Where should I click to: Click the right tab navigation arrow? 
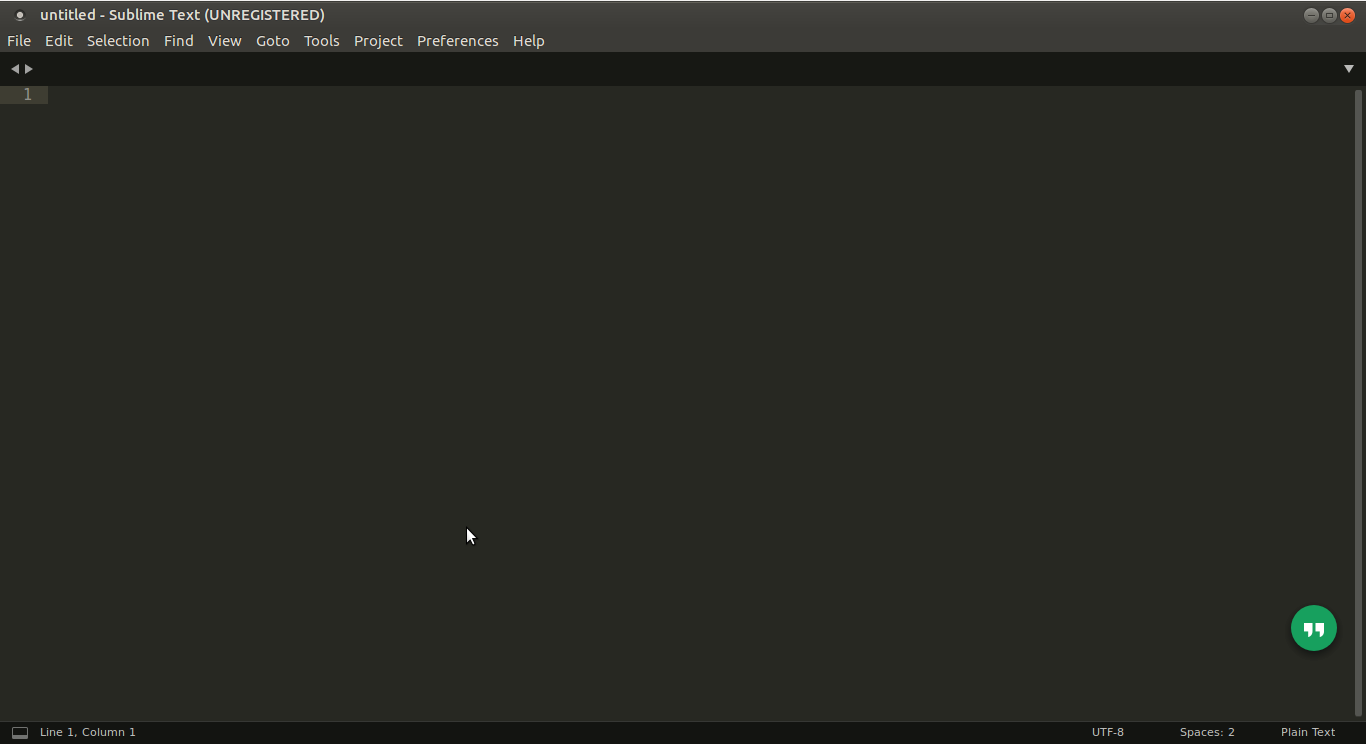29,69
